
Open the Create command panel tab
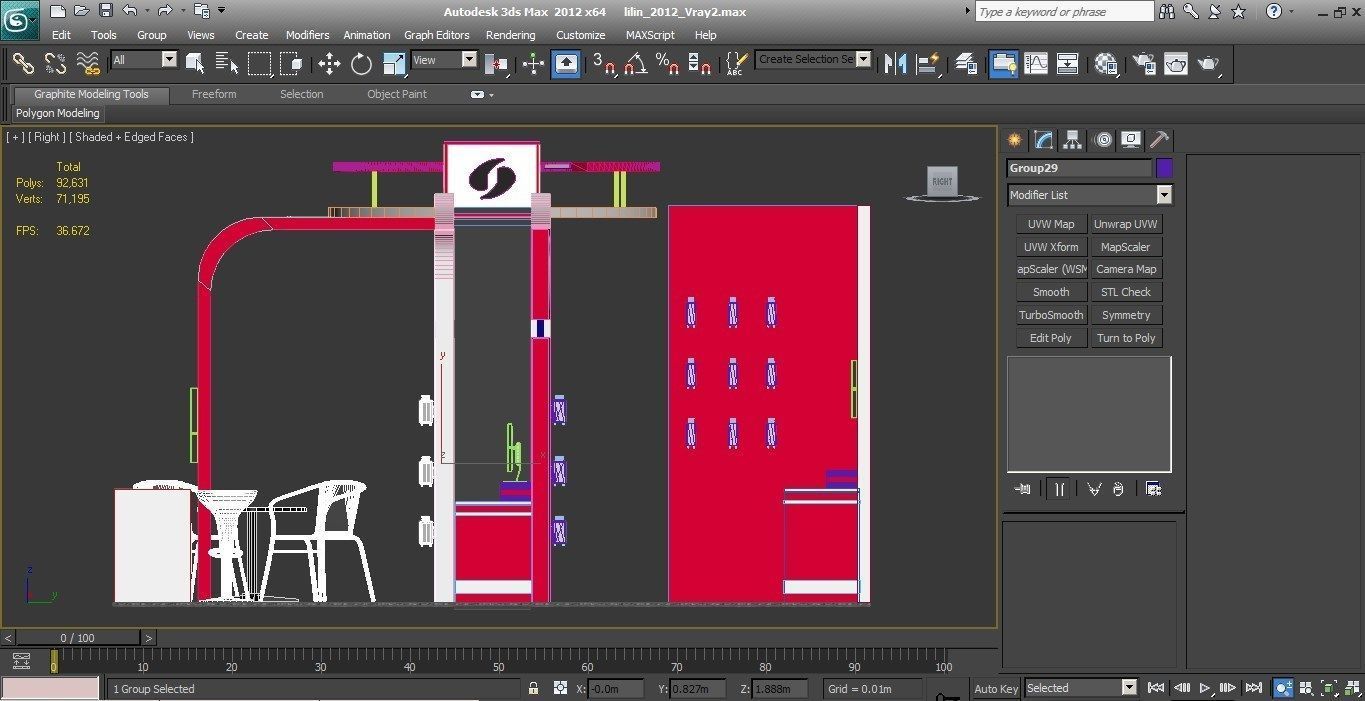pos(1015,140)
